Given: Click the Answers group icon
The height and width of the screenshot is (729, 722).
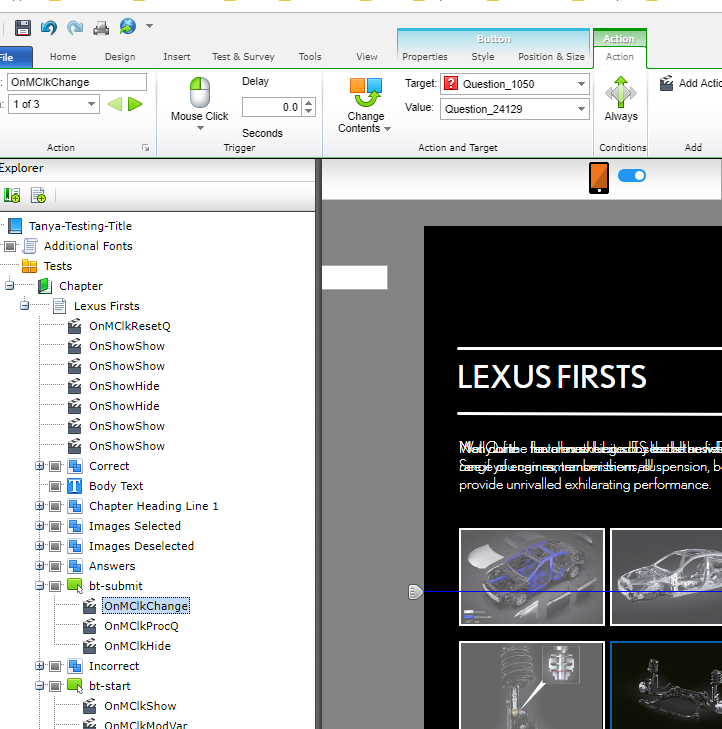Looking at the screenshot, I should (75, 566).
